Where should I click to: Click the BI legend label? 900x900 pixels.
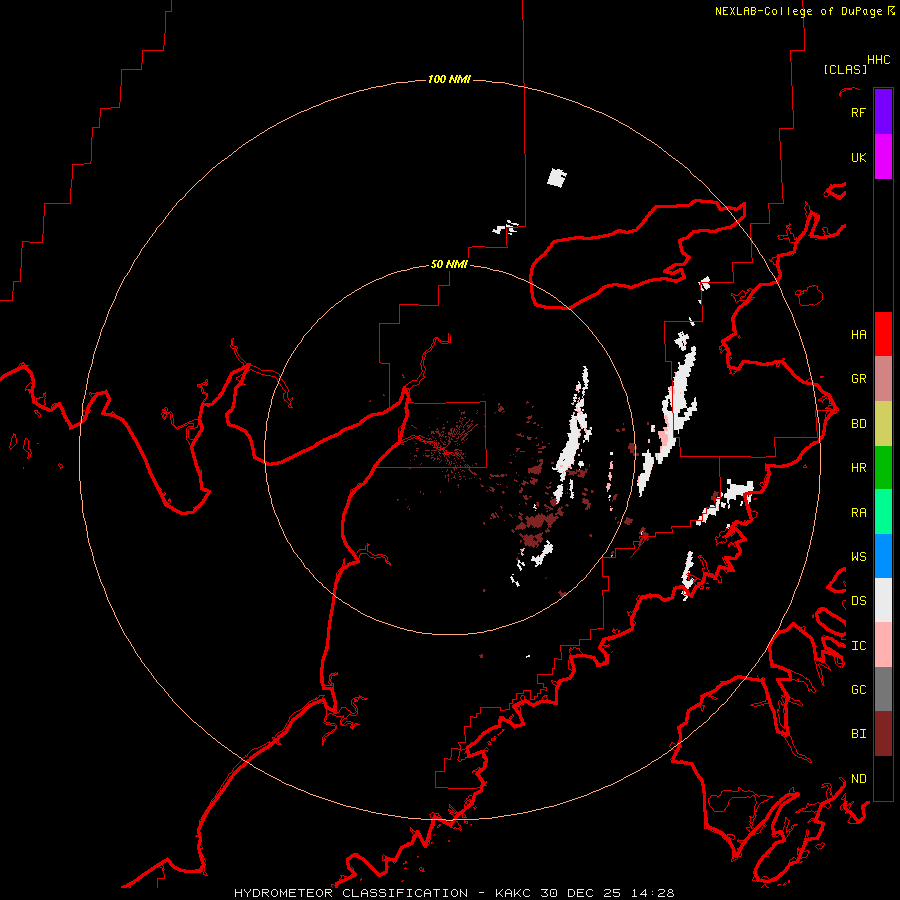click(x=858, y=734)
